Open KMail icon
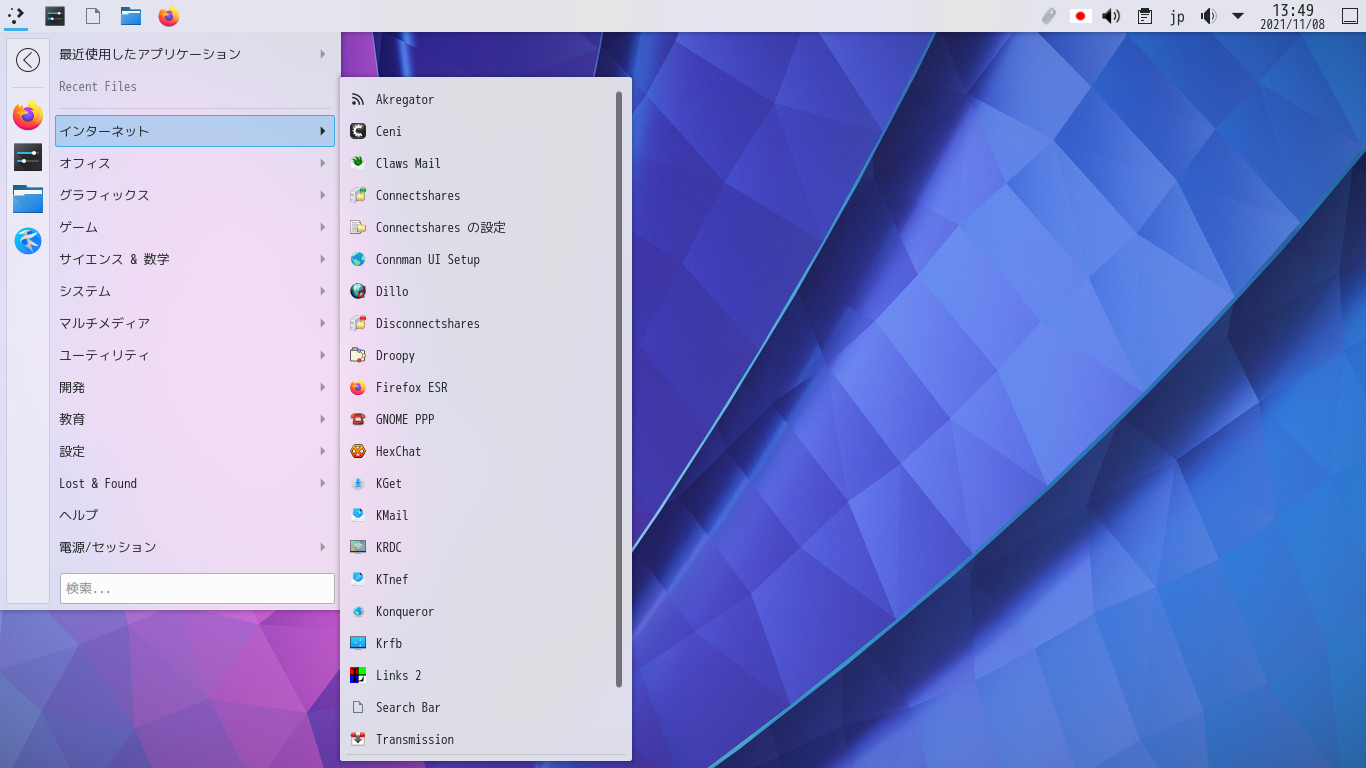1366x768 pixels. tap(358, 515)
